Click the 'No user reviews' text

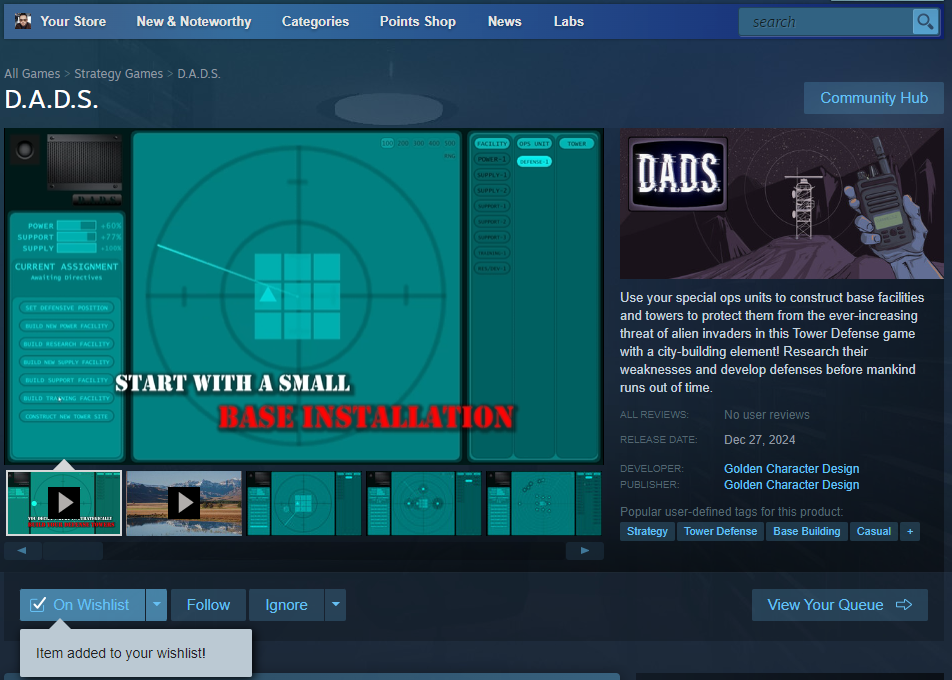tap(767, 415)
